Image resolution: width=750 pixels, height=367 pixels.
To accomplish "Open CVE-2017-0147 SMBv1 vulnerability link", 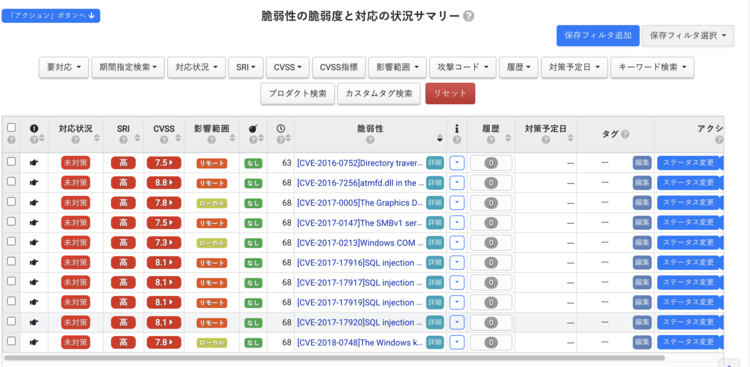I will point(360,223).
